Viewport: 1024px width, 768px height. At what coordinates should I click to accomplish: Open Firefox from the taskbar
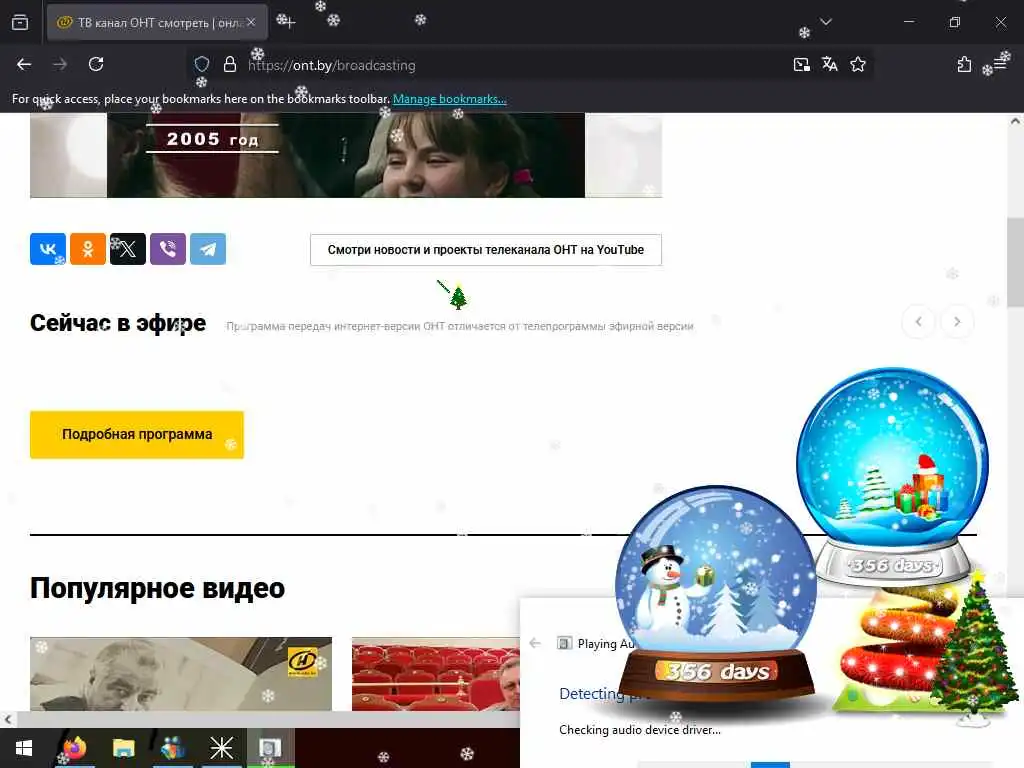coord(74,748)
